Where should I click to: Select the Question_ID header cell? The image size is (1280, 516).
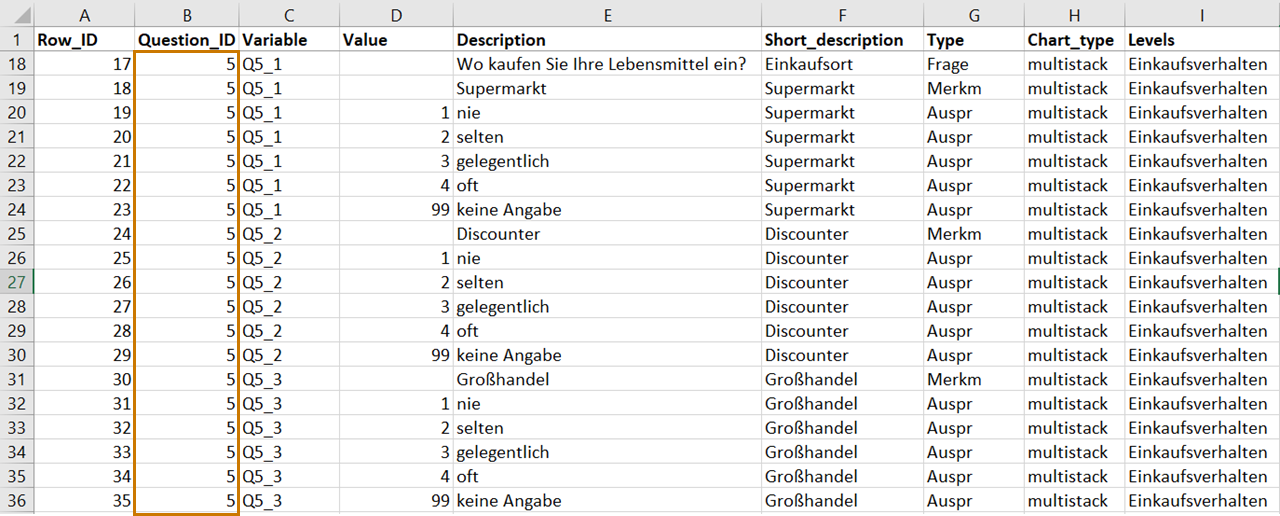[x=186, y=40]
